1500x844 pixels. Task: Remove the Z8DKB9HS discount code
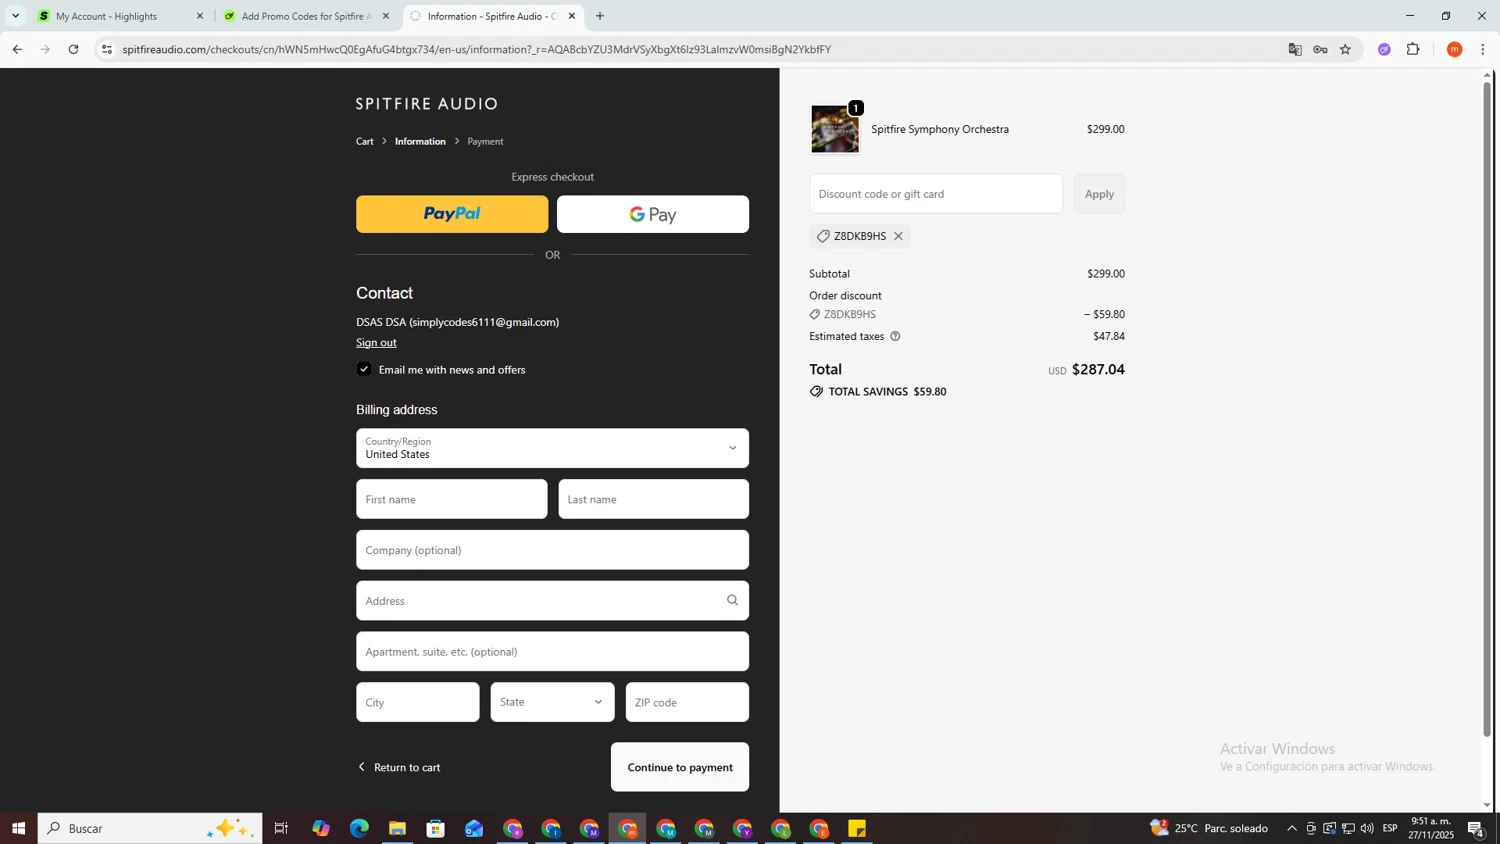(898, 236)
